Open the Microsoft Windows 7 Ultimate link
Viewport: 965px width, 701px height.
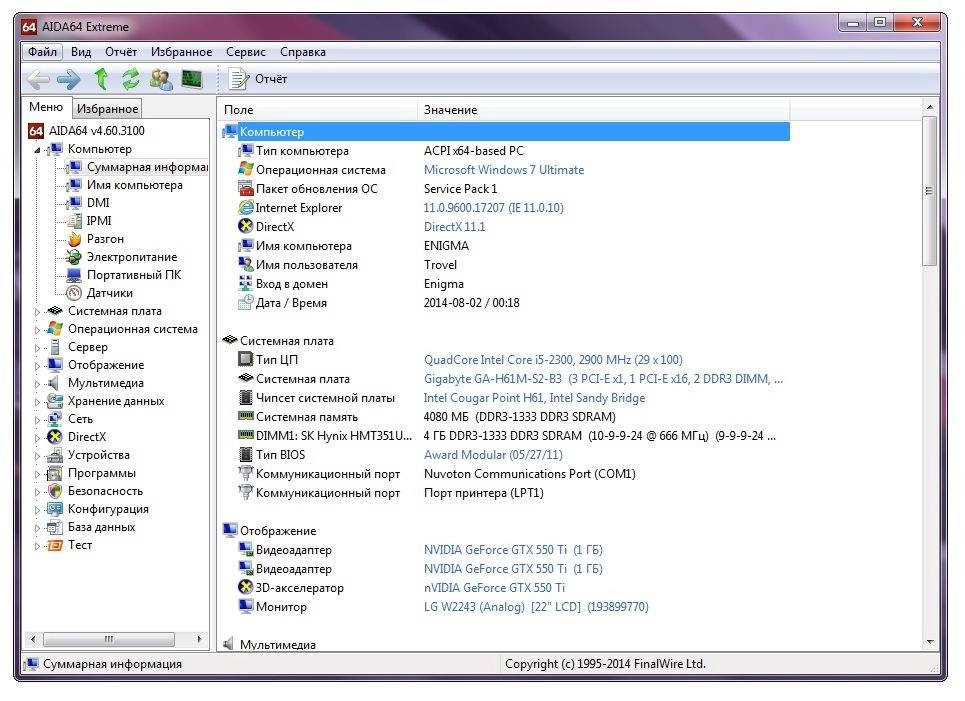503,170
